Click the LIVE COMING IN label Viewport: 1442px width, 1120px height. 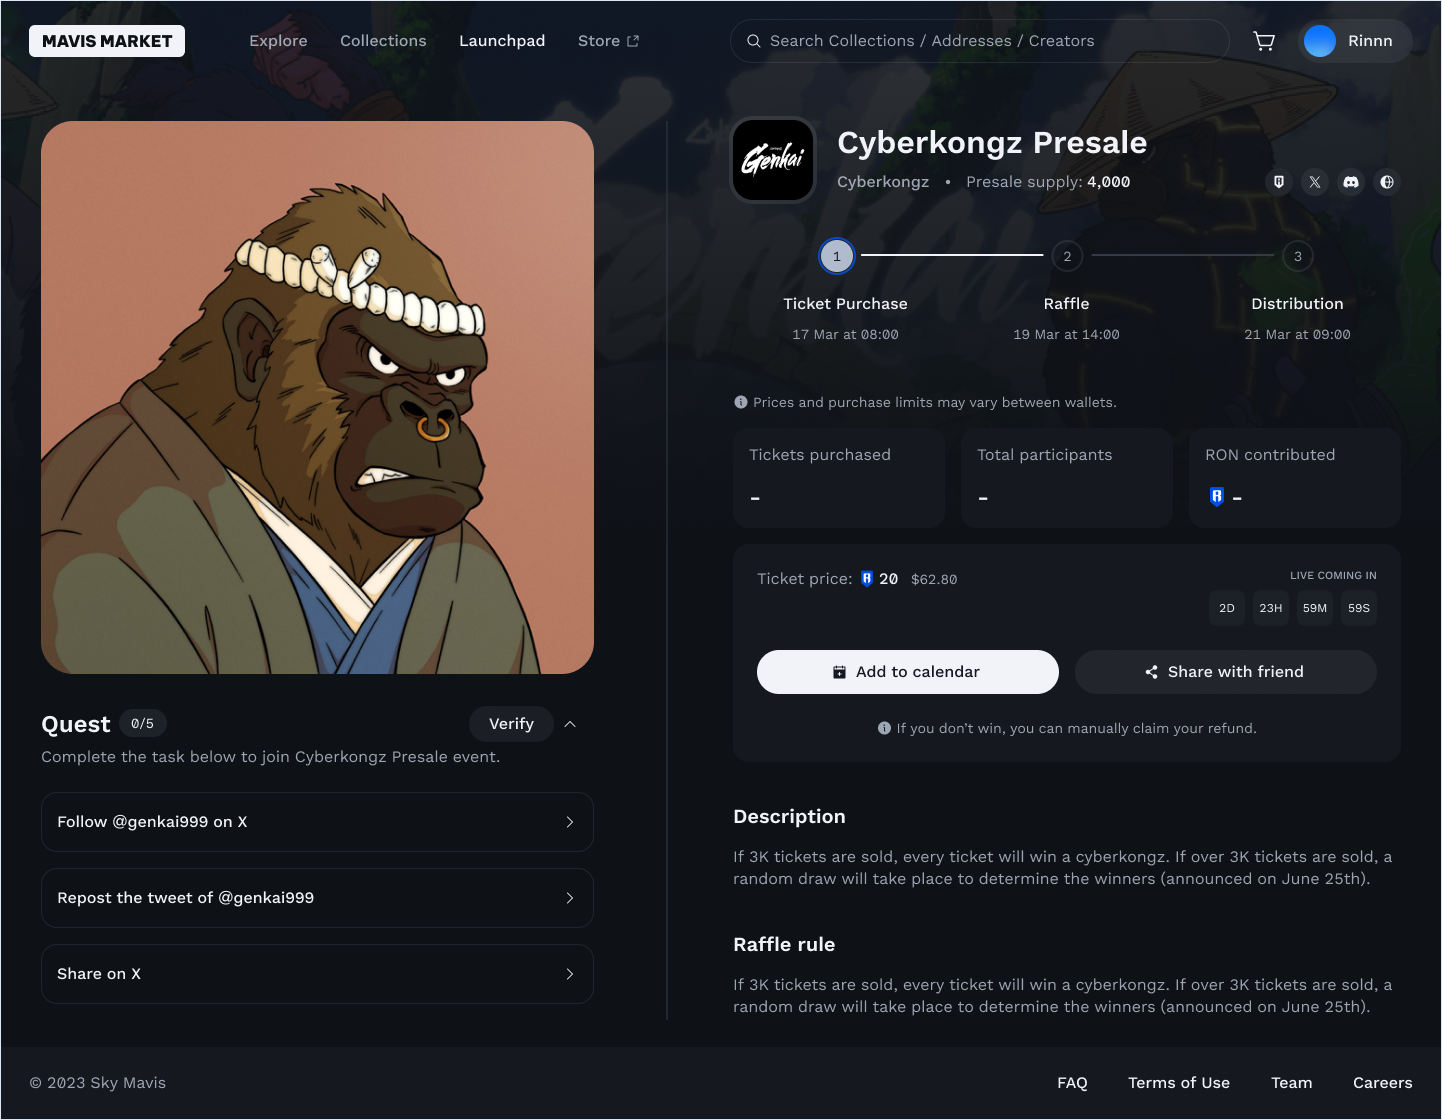[x=1333, y=575]
